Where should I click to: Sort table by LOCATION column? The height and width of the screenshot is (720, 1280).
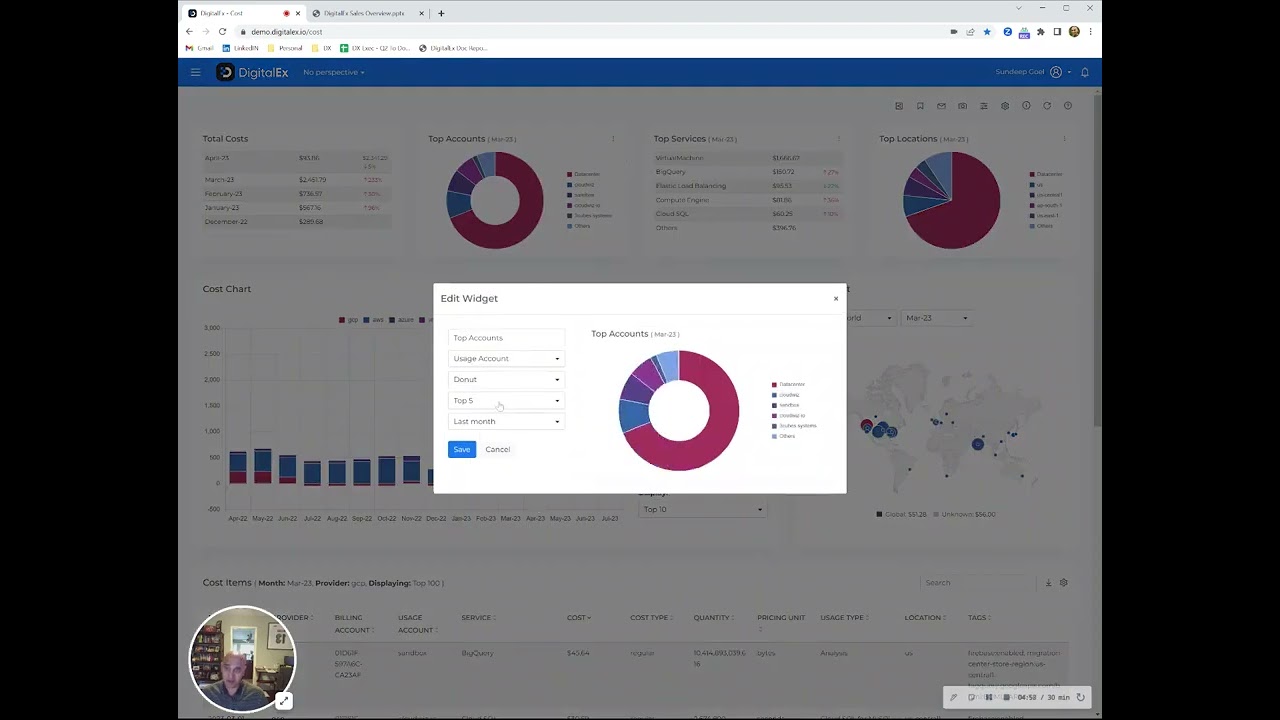(x=925, y=618)
